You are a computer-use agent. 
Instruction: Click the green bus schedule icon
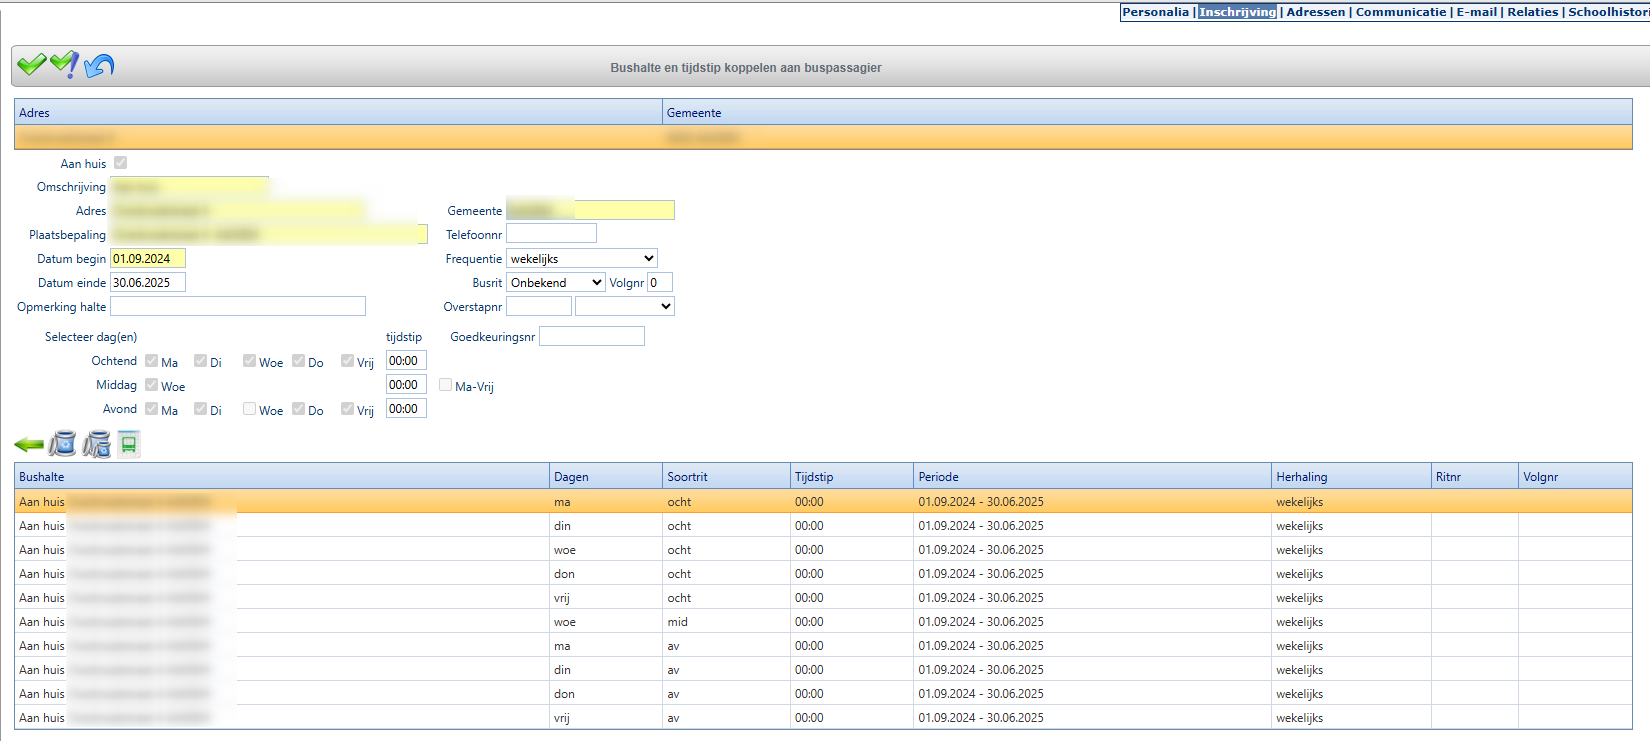coord(129,444)
